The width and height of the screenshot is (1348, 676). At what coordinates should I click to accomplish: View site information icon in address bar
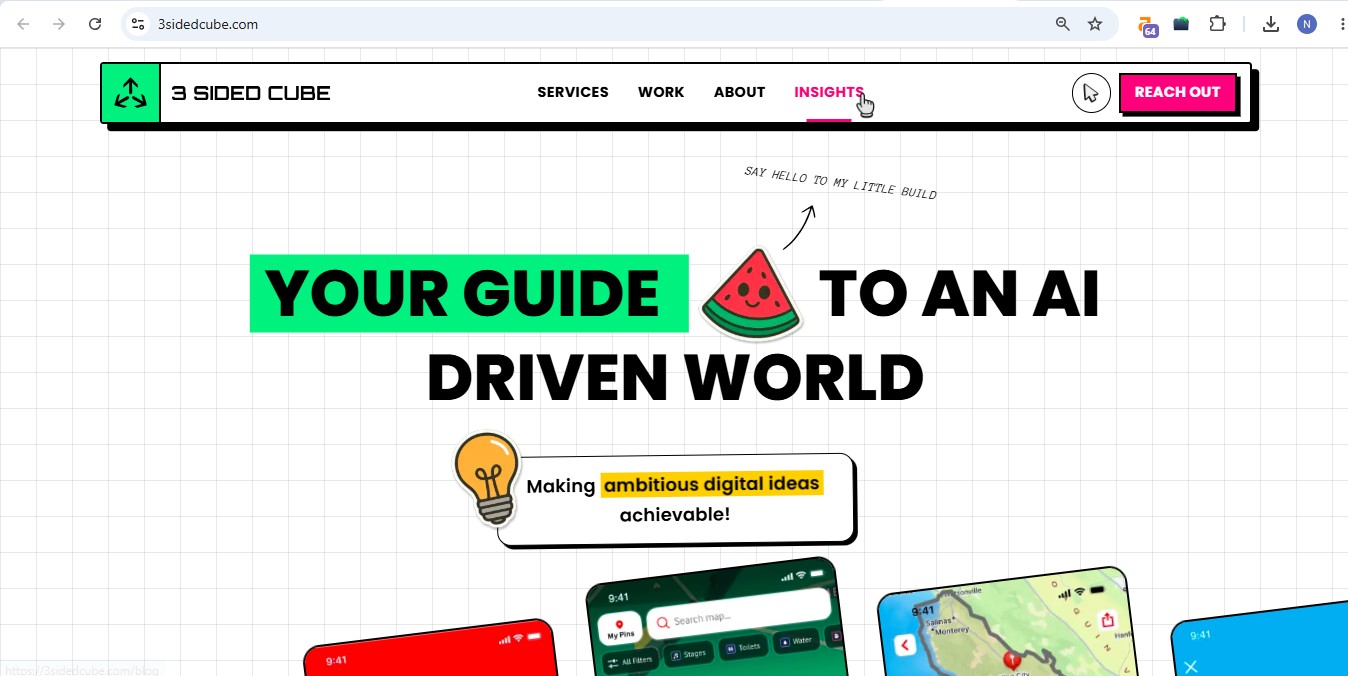pos(138,24)
